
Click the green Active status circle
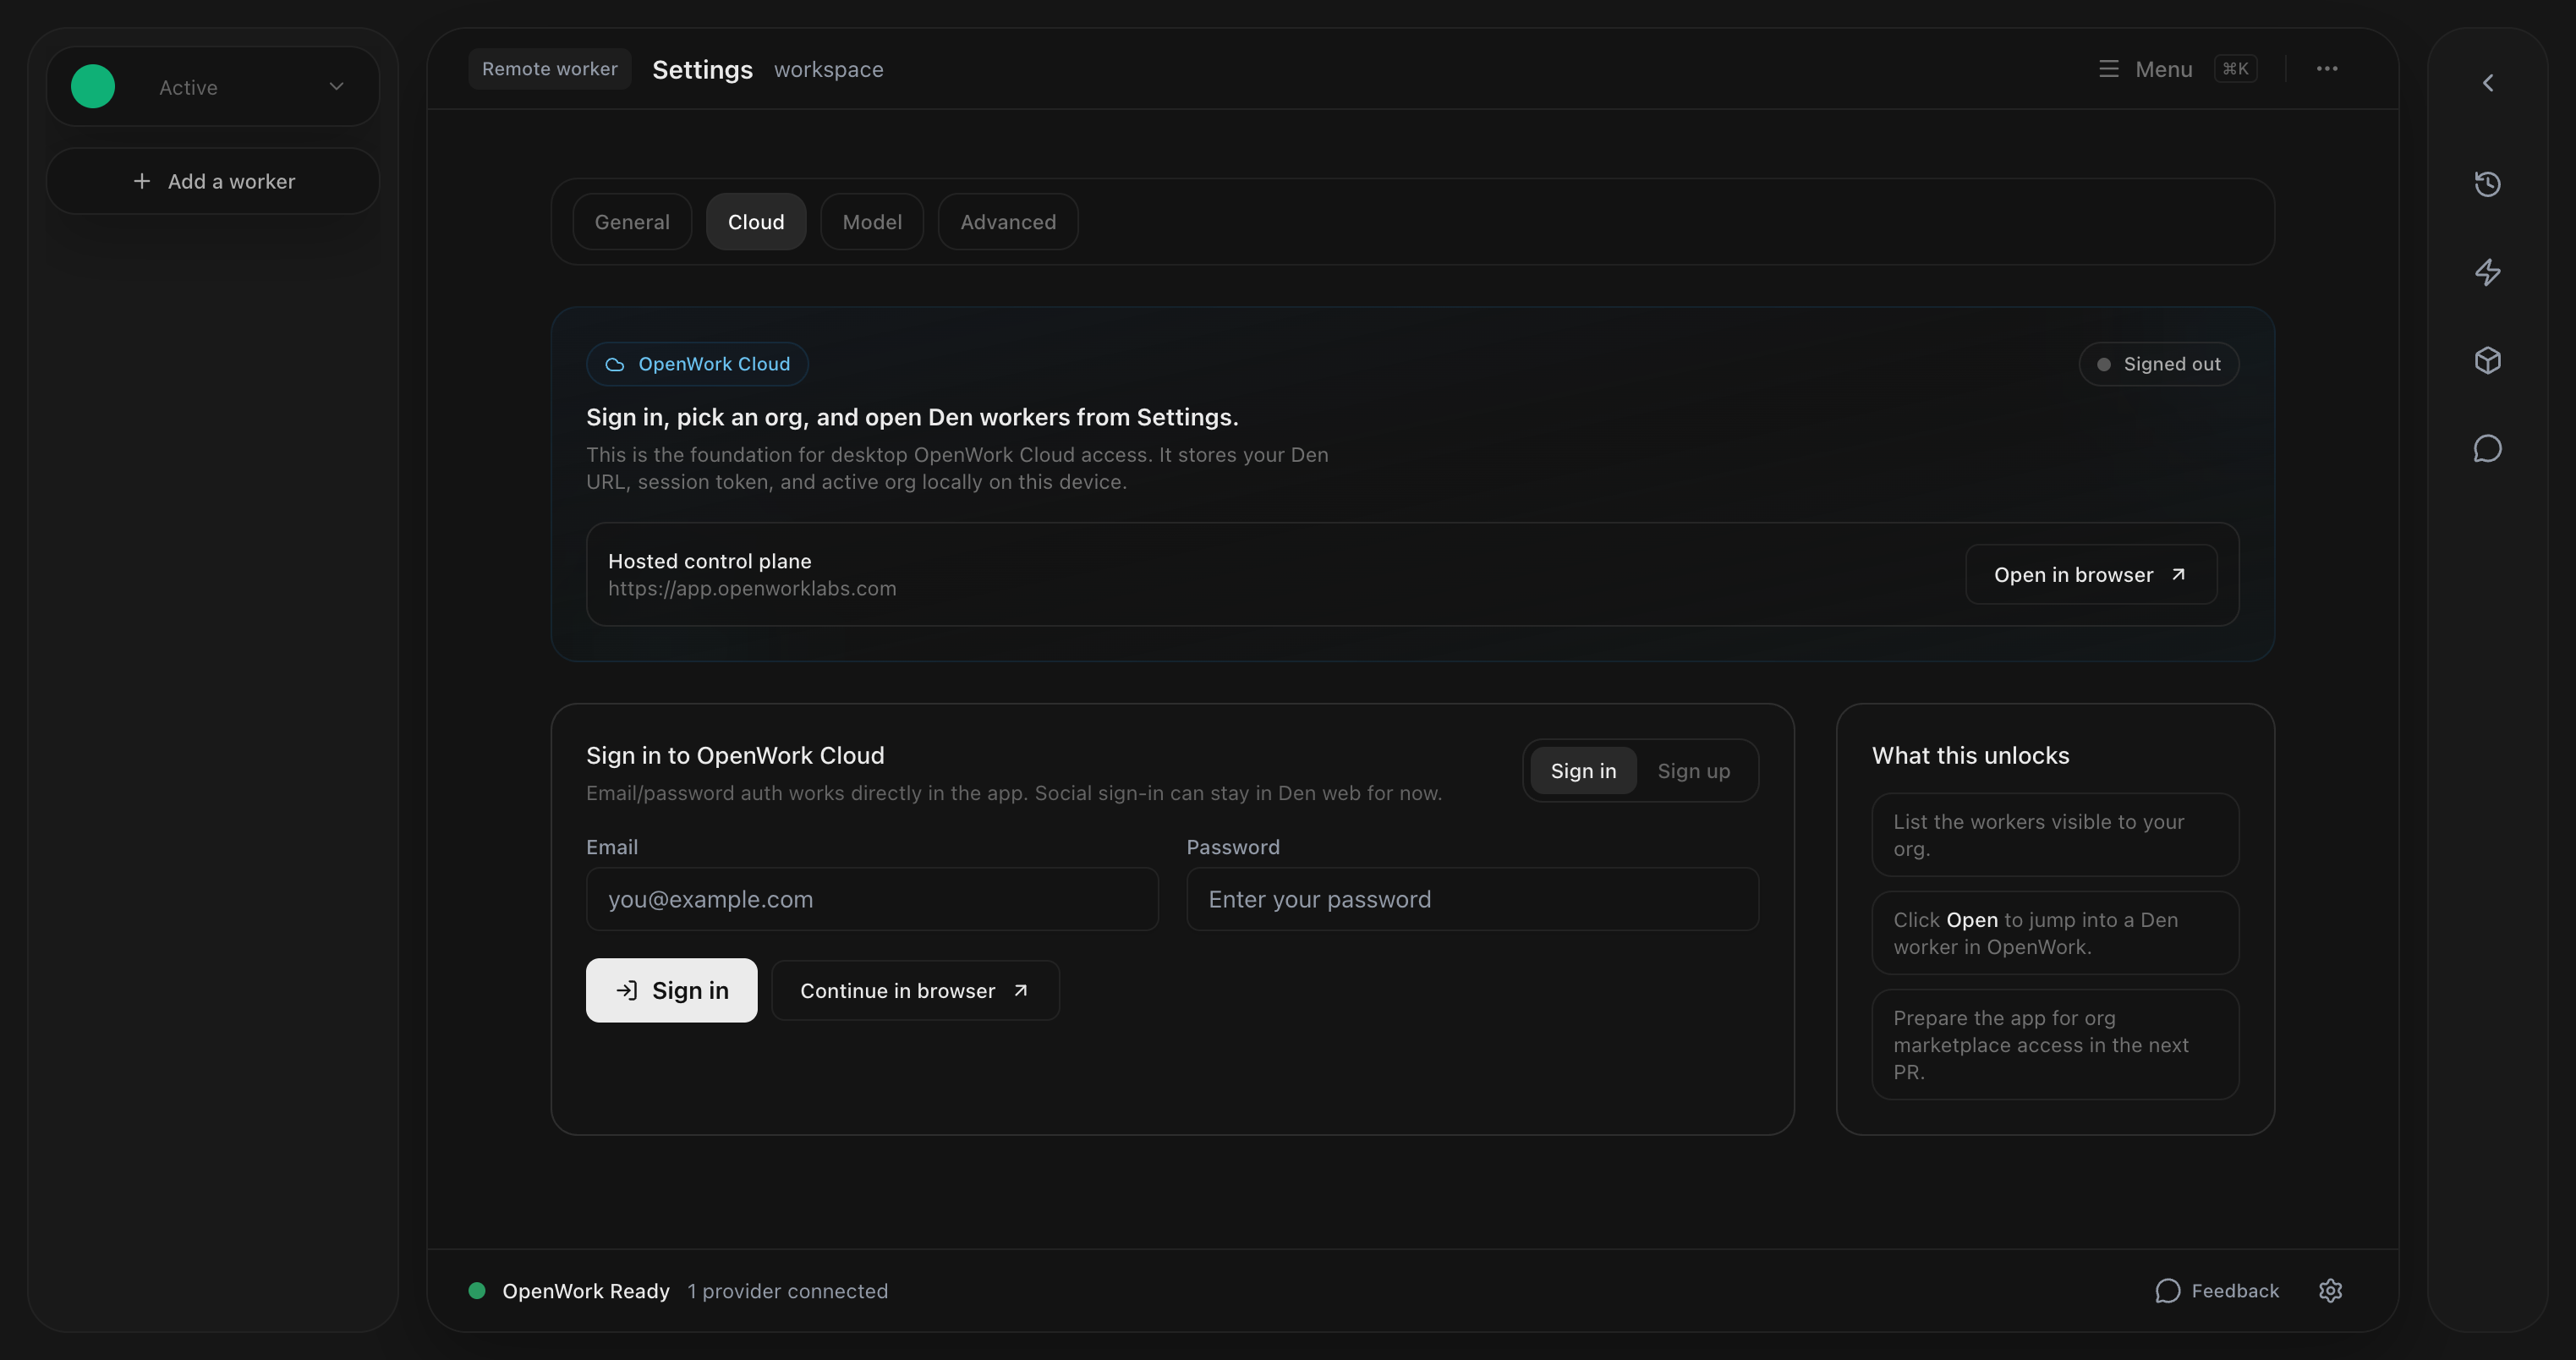point(93,87)
